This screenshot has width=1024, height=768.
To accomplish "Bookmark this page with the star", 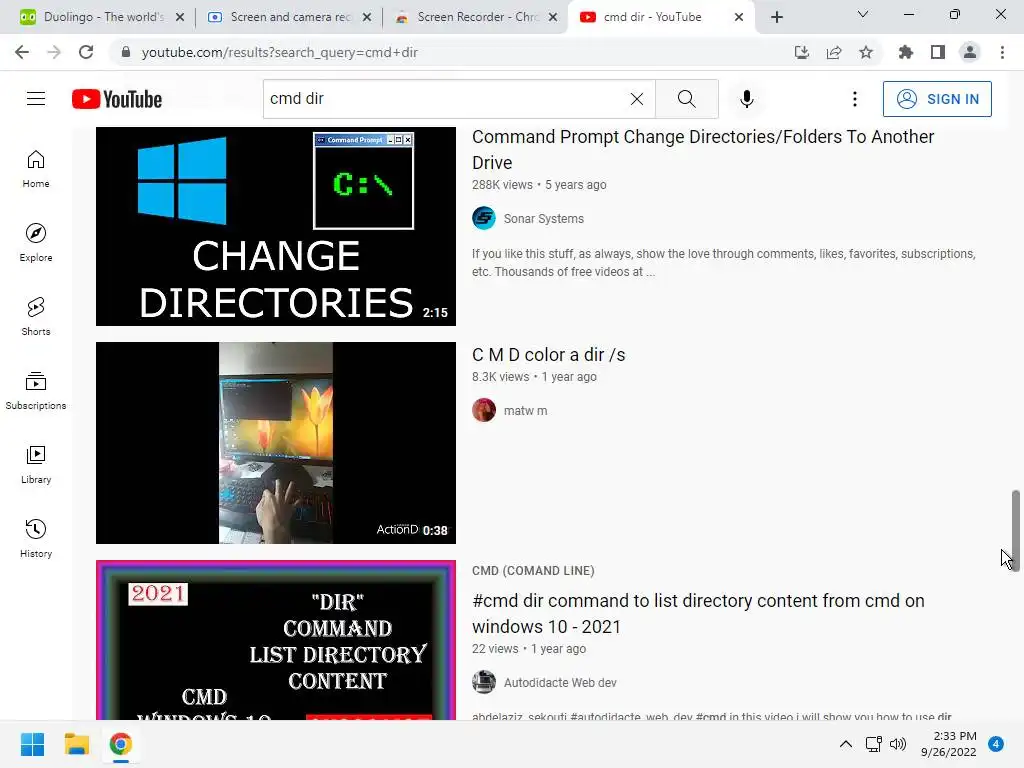I will 866,52.
